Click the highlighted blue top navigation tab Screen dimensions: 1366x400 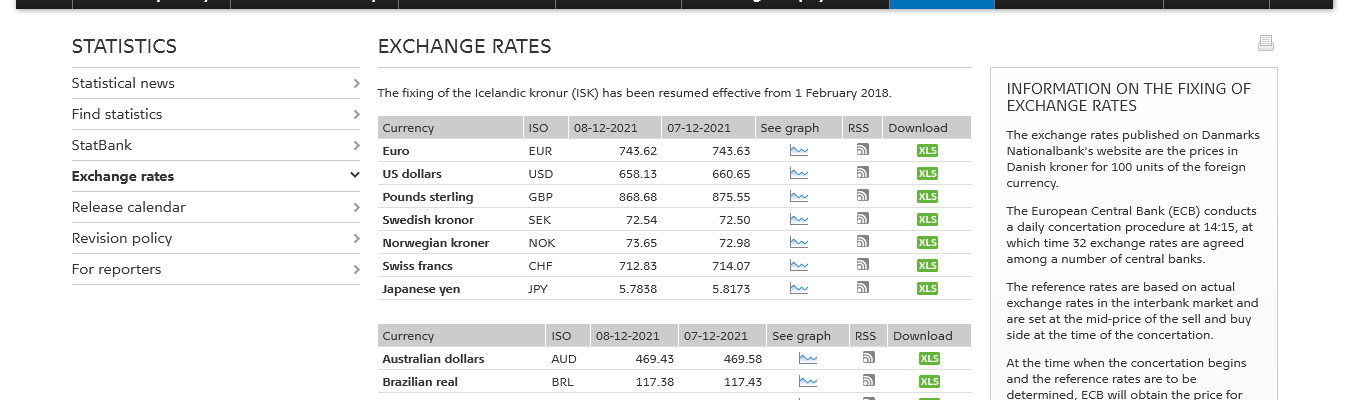click(941, 4)
